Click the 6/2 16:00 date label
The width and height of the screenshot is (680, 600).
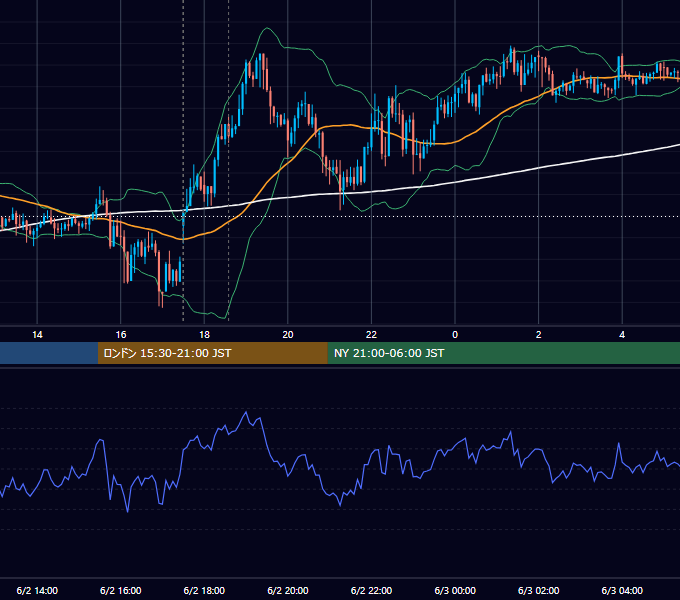click(121, 590)
